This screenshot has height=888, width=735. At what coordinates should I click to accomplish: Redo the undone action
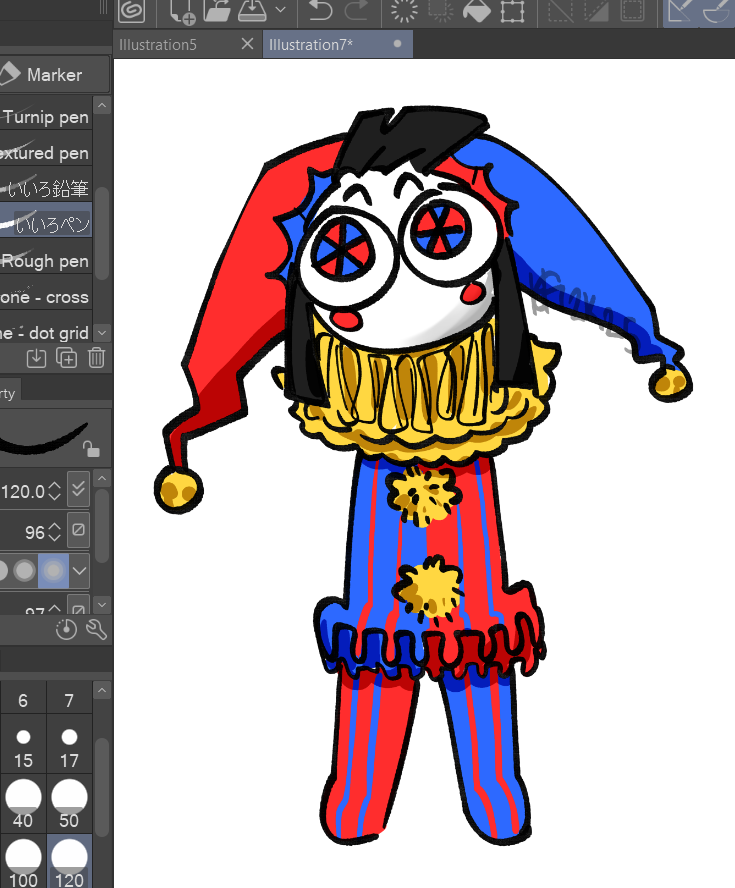click(356, 10)
